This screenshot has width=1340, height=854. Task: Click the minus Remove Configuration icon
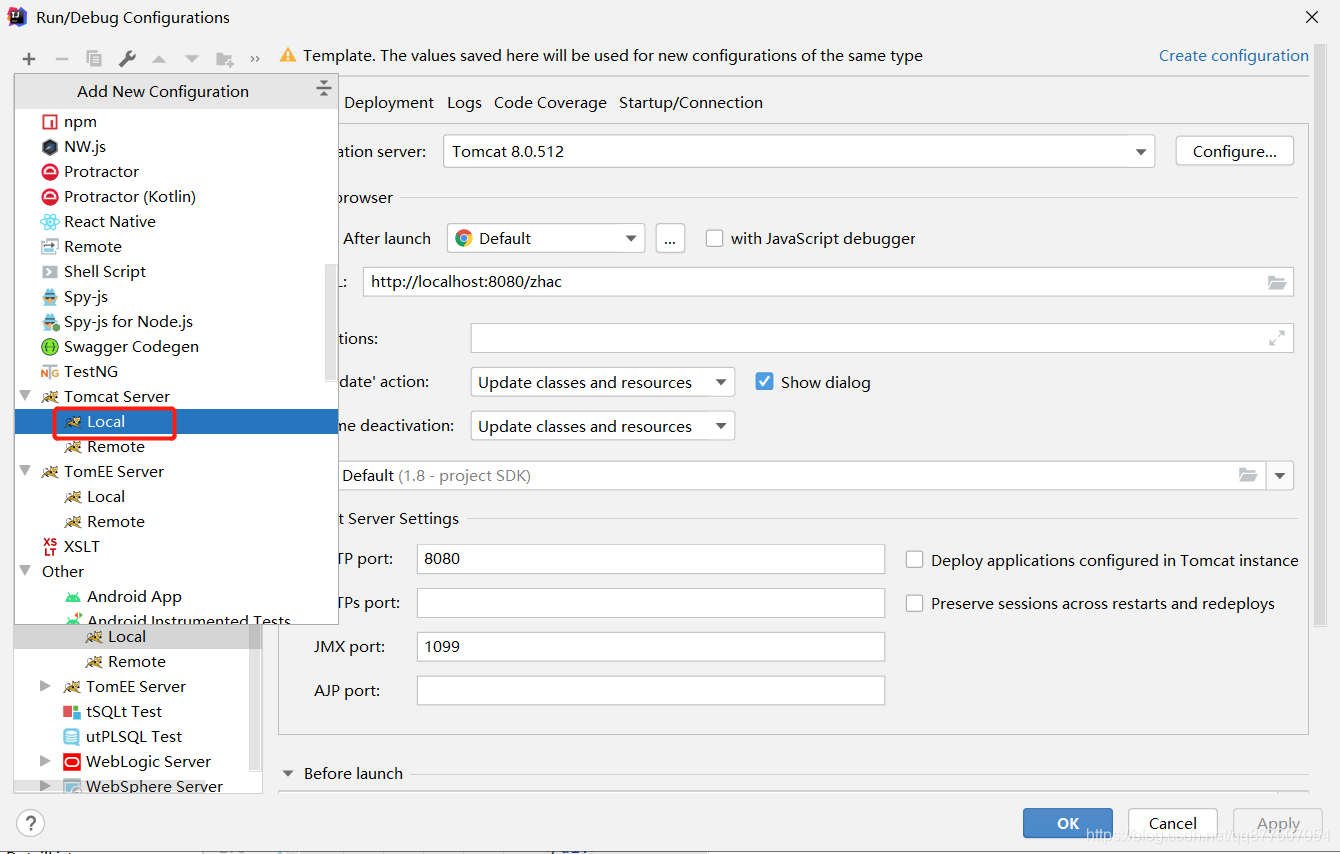pos(61,59)
